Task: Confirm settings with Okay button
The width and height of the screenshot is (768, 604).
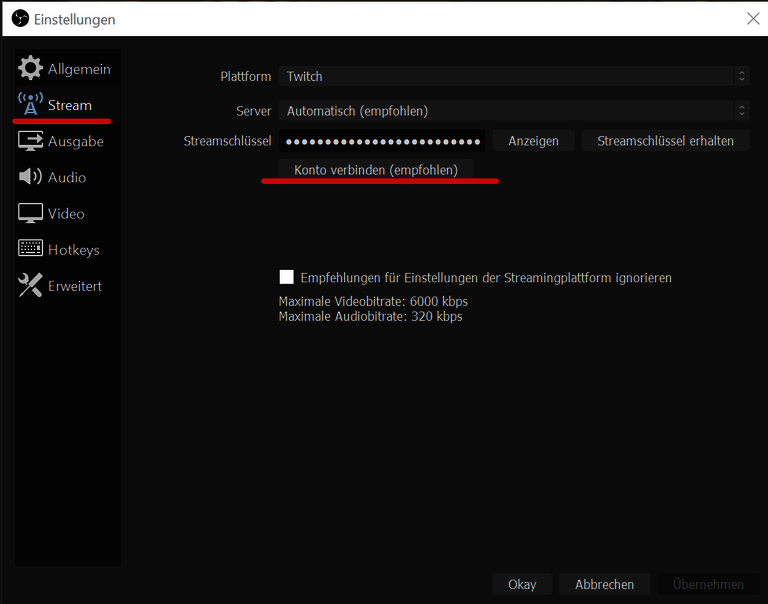Action: coord(522,584)
